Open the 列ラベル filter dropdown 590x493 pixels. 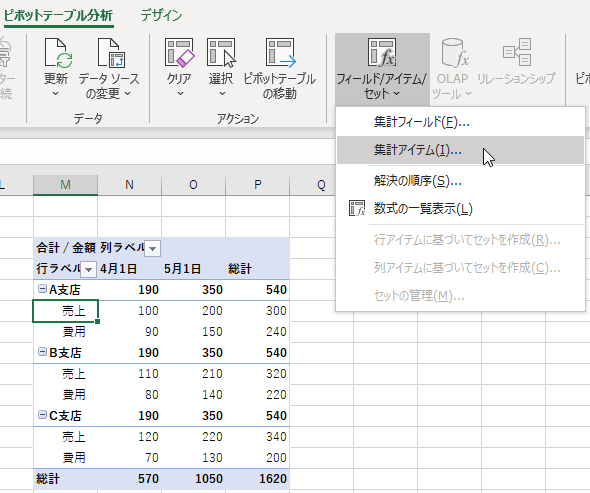click(x=152, y=248)
